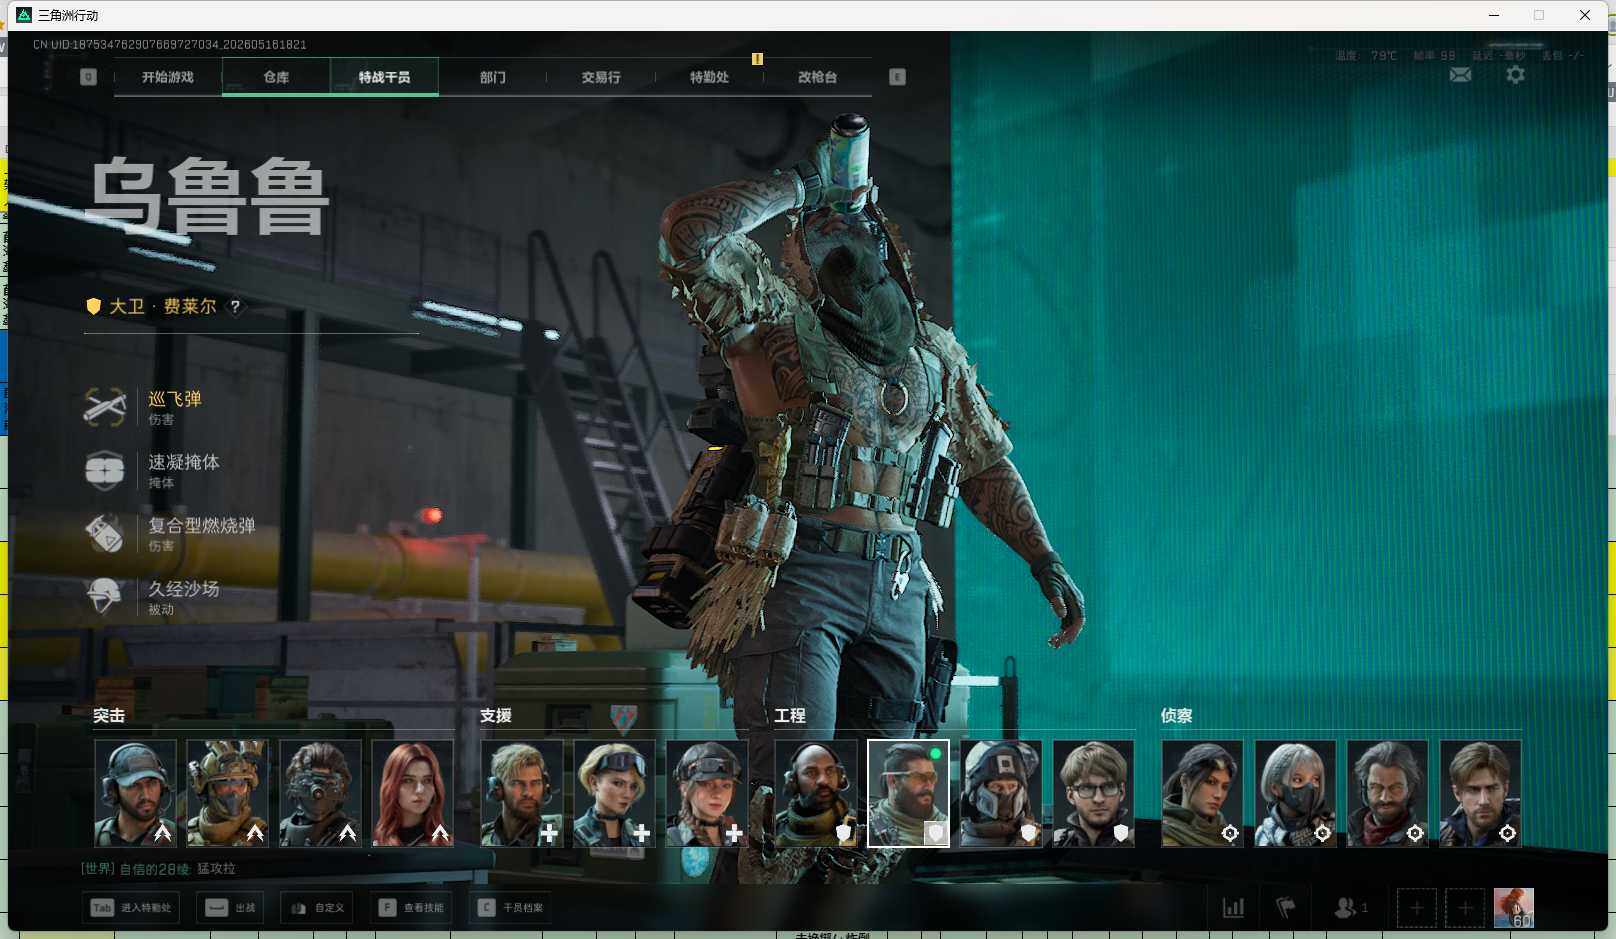Viewport: 1616px width, 939px height.
Task: Click the E next-tab key icon
Action: 897,77
